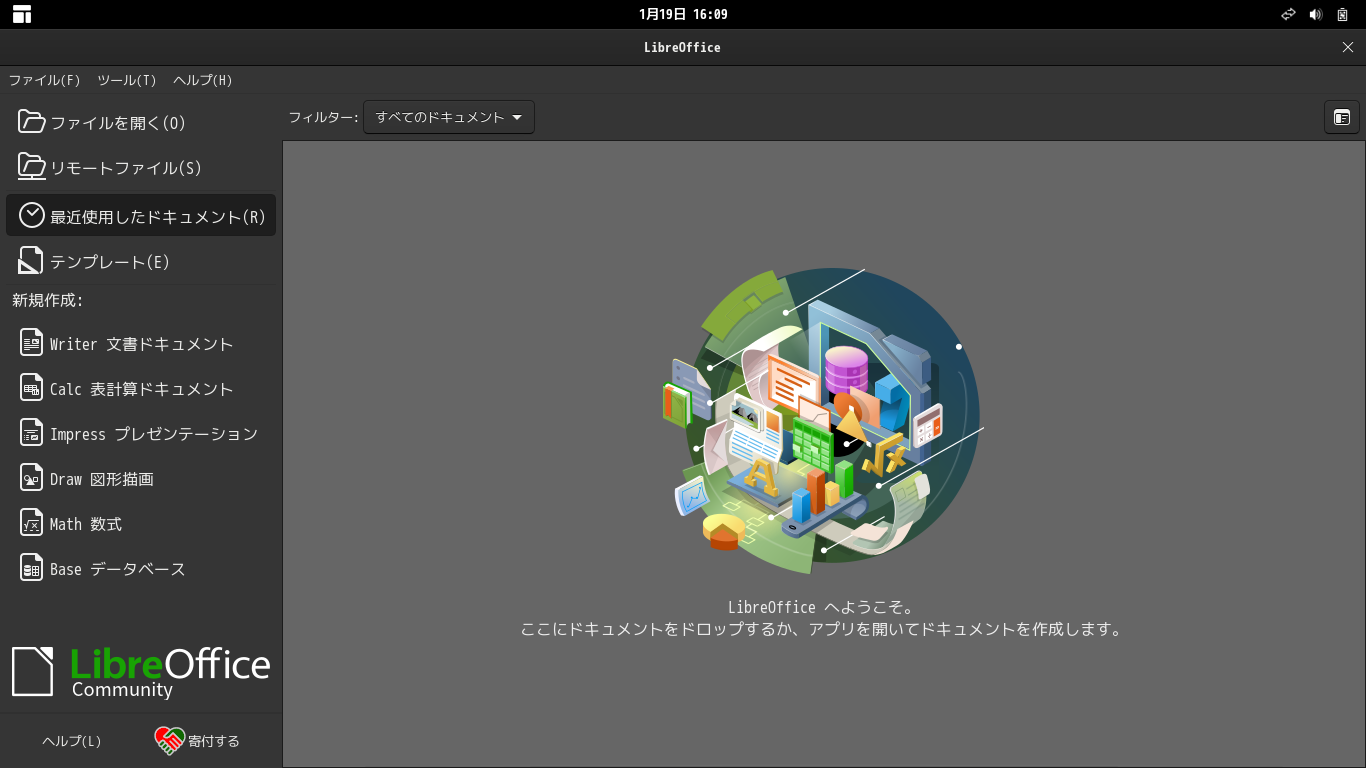1366x768 pixels.
Task: Click the 寄付する donate button
Action: 197,741
